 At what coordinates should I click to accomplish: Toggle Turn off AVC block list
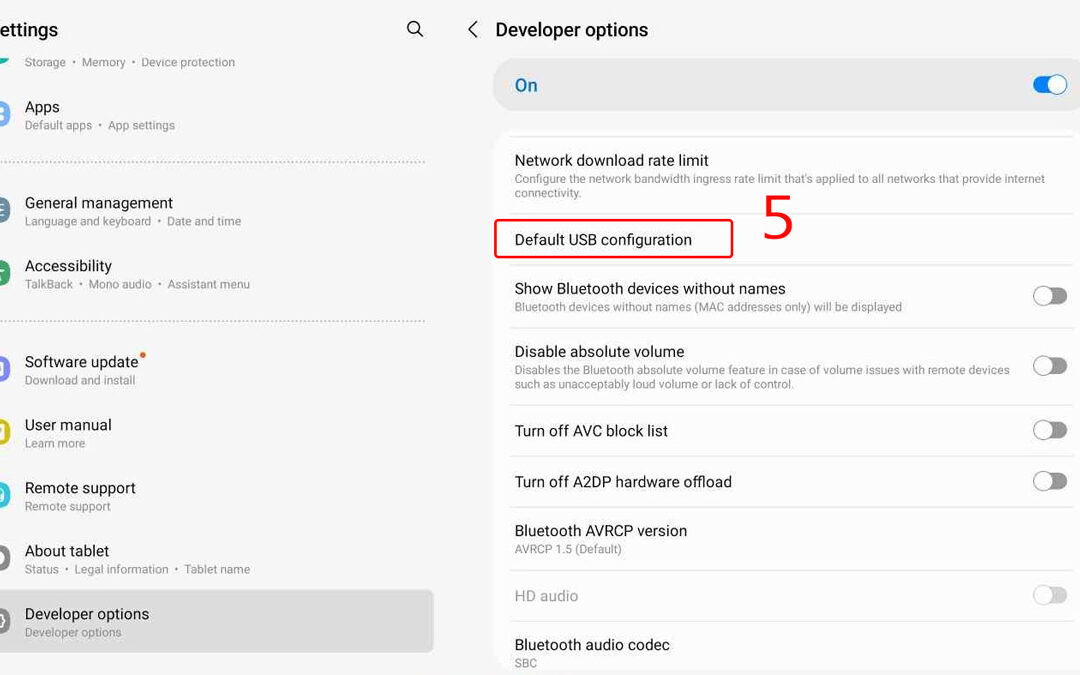pyautogui.click(x=1050, y=430)
